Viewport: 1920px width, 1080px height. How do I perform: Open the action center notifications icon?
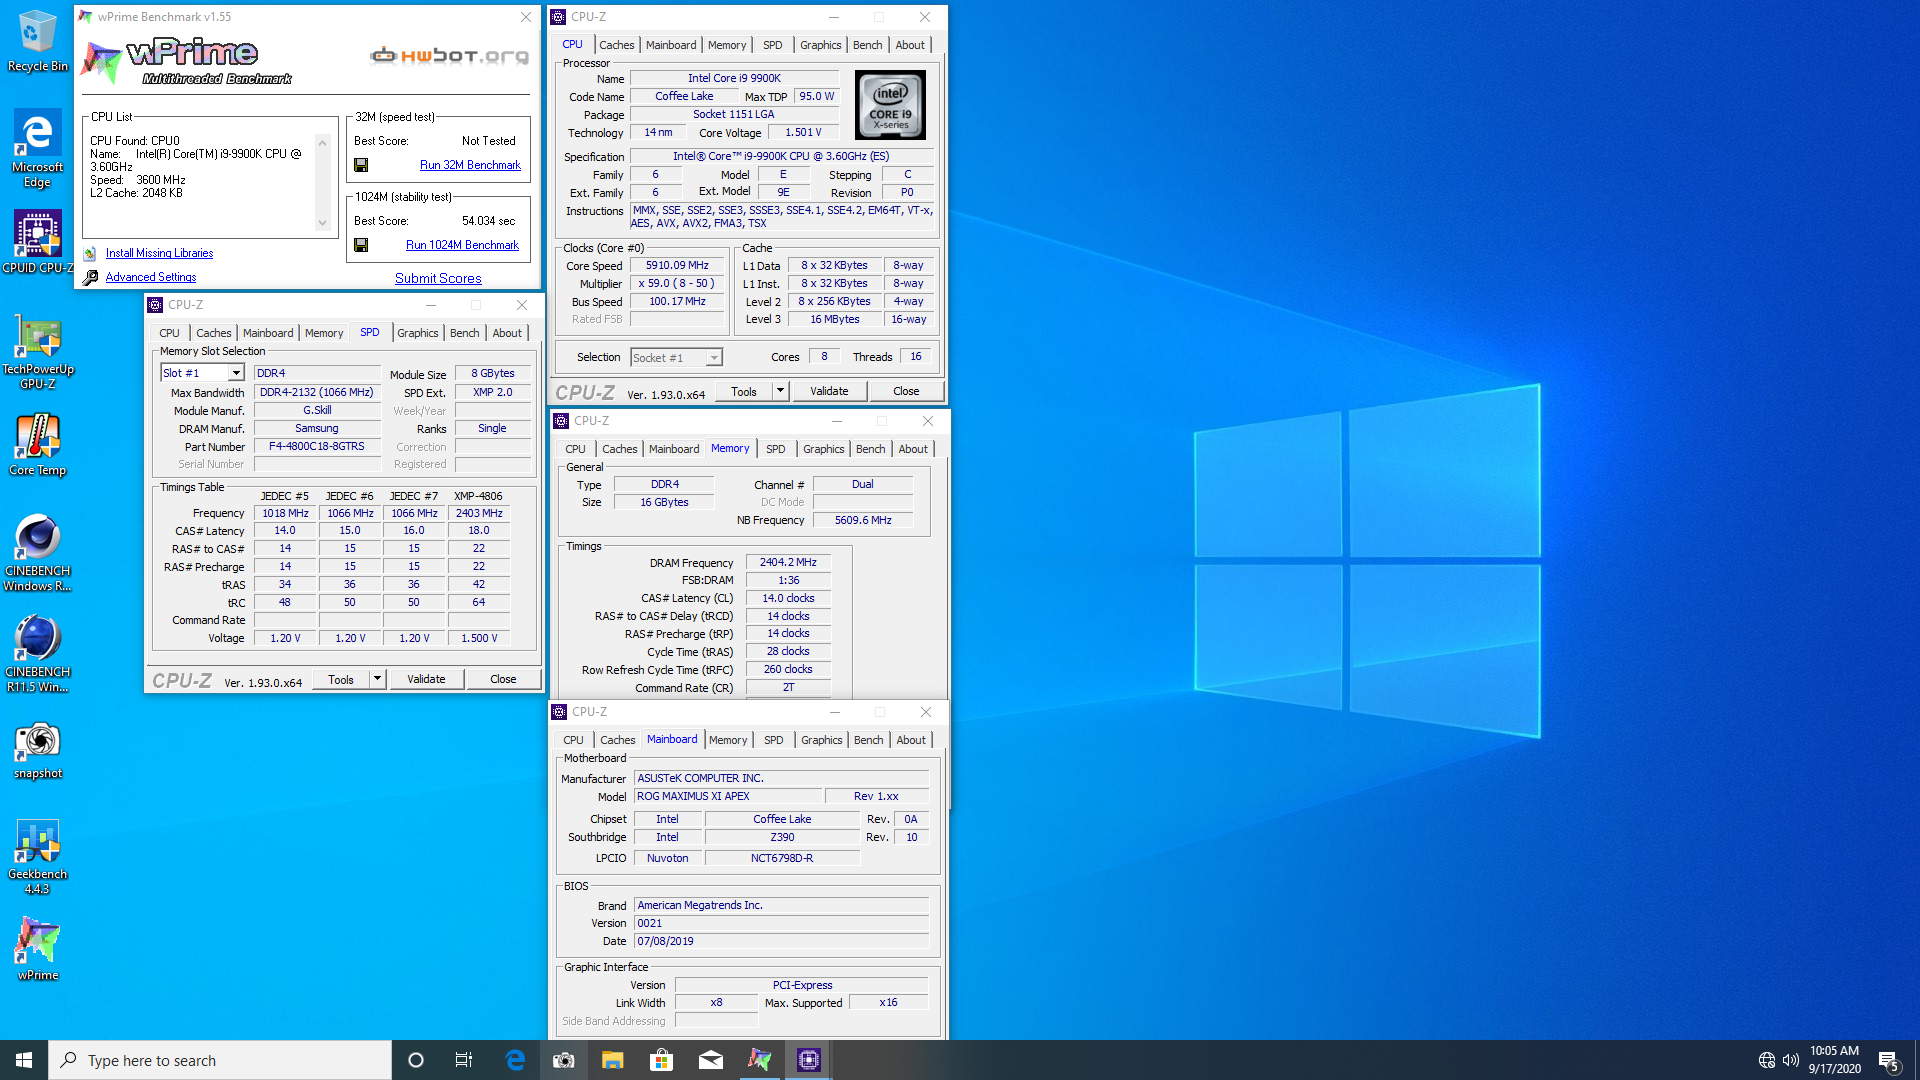point(1889,1061)
